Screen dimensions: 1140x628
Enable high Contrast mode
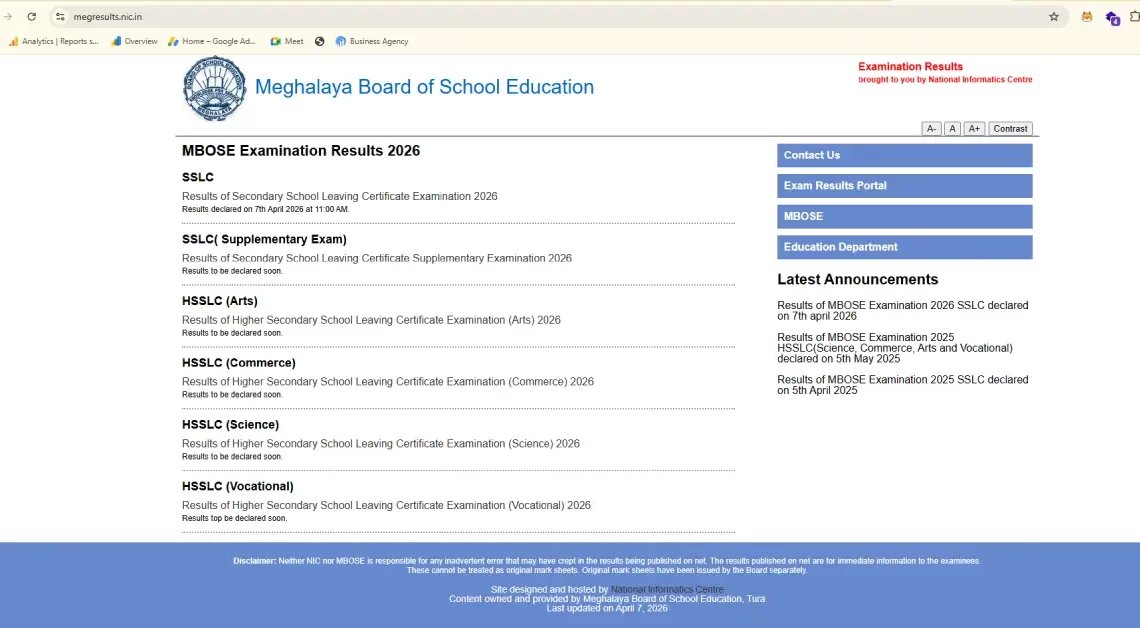(1010, 128)
